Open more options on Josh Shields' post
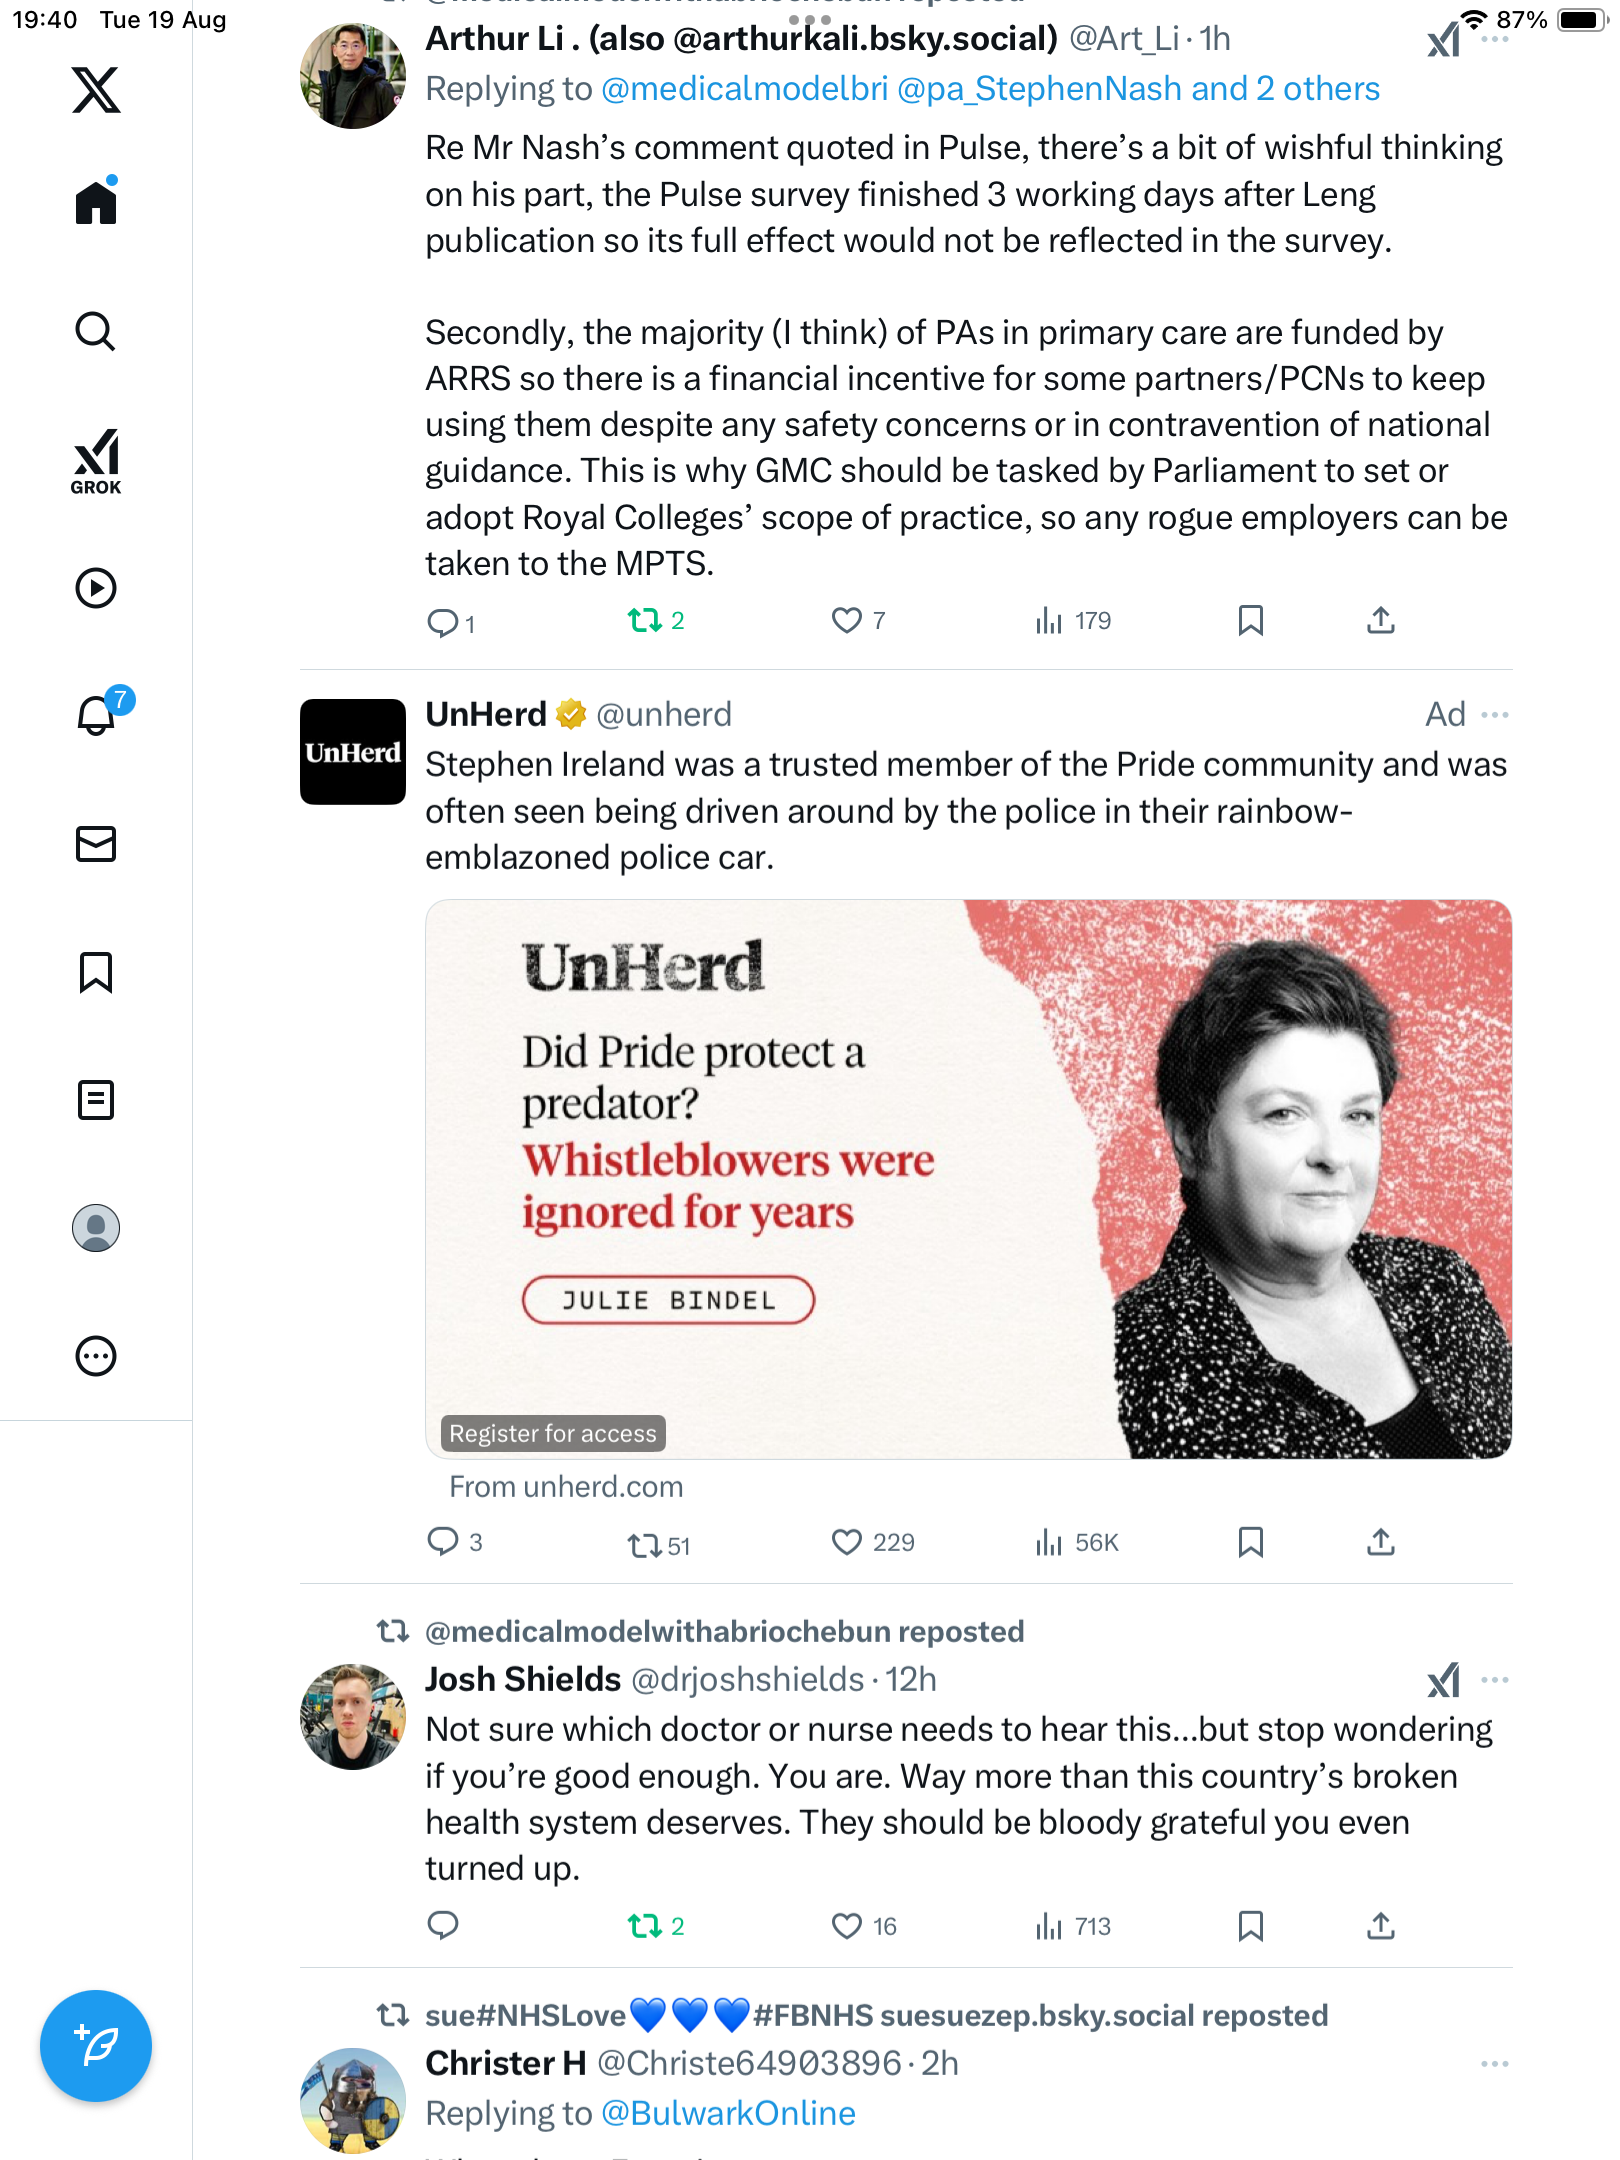Screen dimensions: 1620x2160 (1495, 1680)
